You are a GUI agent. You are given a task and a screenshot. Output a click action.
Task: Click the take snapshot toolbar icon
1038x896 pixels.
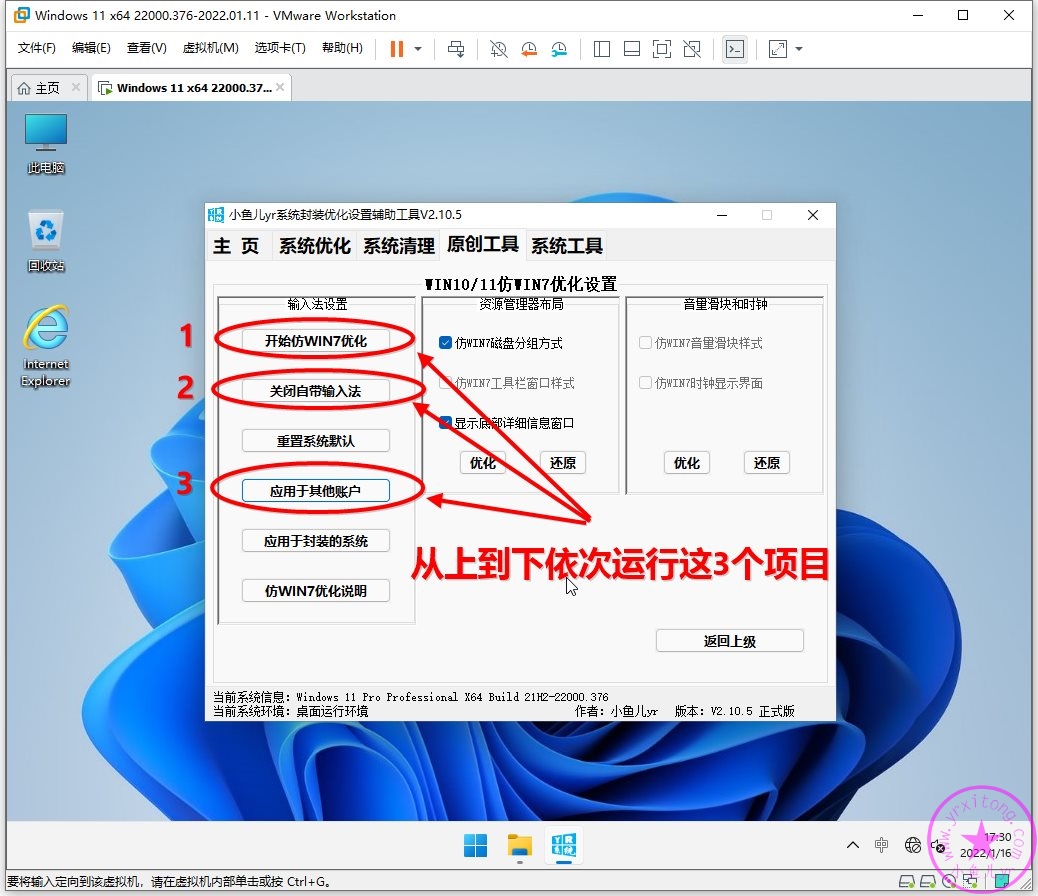tap(498, 49)
